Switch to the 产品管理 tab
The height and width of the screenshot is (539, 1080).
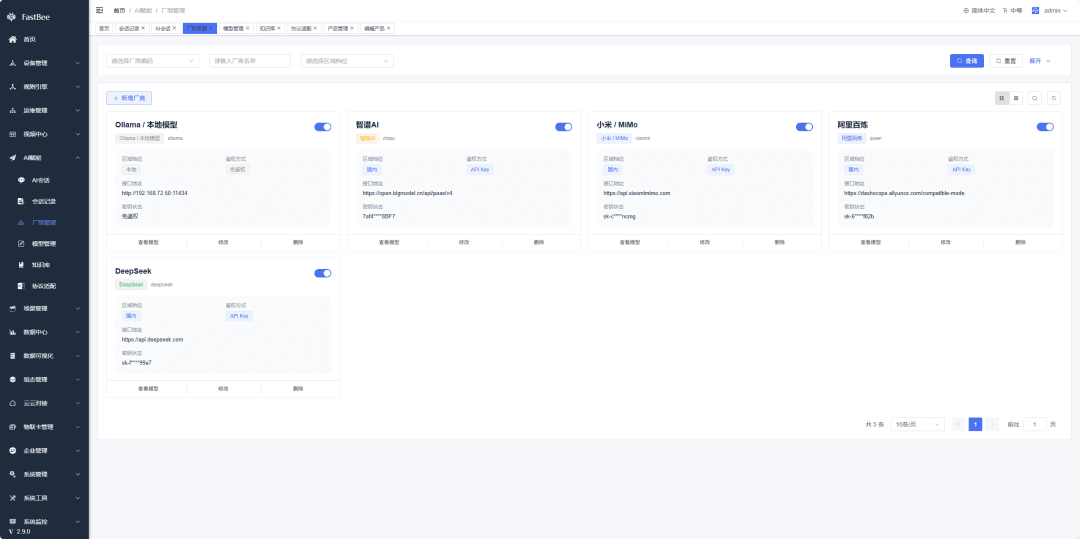pos(340,28)
